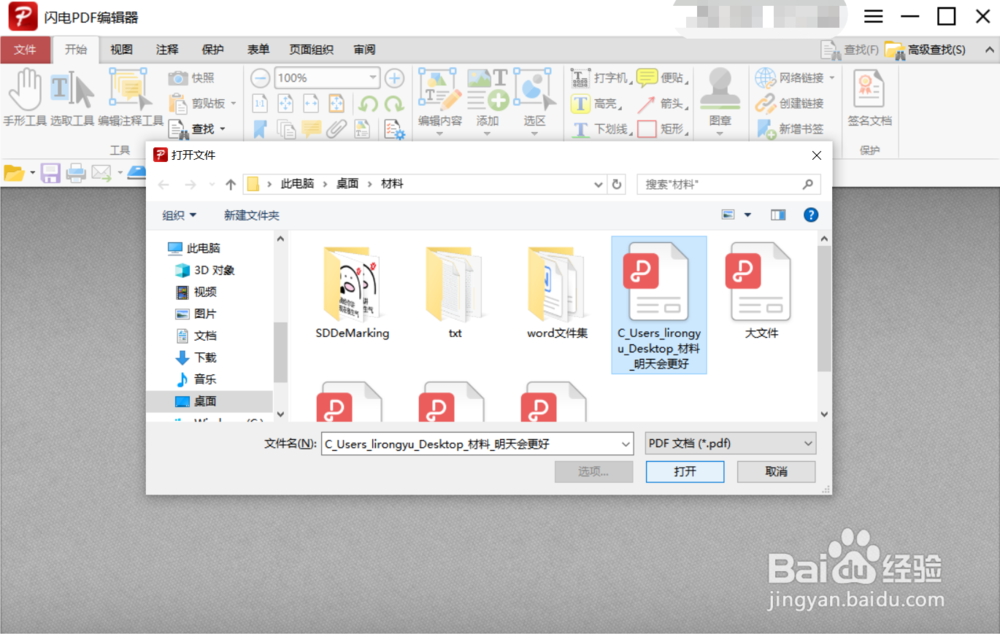This screenshot has width=1000, height=634.
Task: Click 新建文件夹 new folder button
Action: coord(251,216)
